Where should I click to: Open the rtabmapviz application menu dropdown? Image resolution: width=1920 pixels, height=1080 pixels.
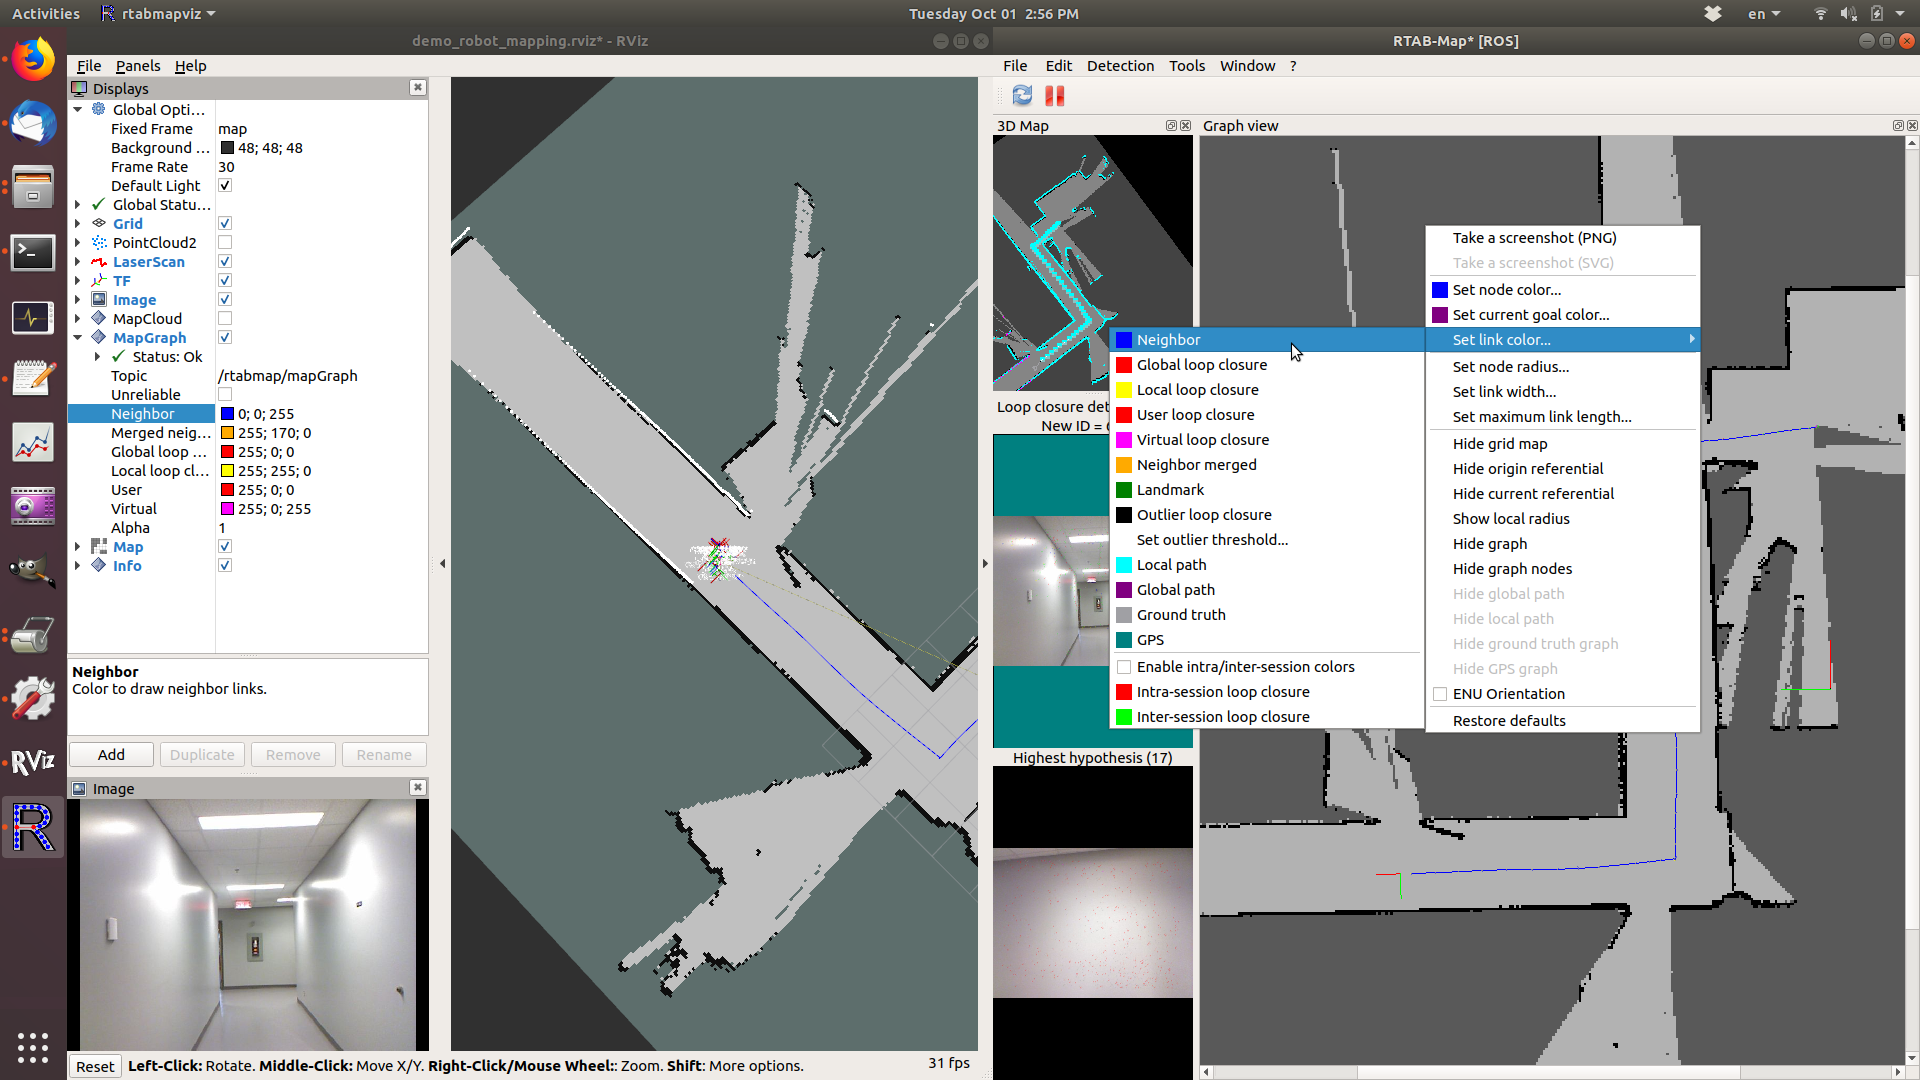point(158,14)
